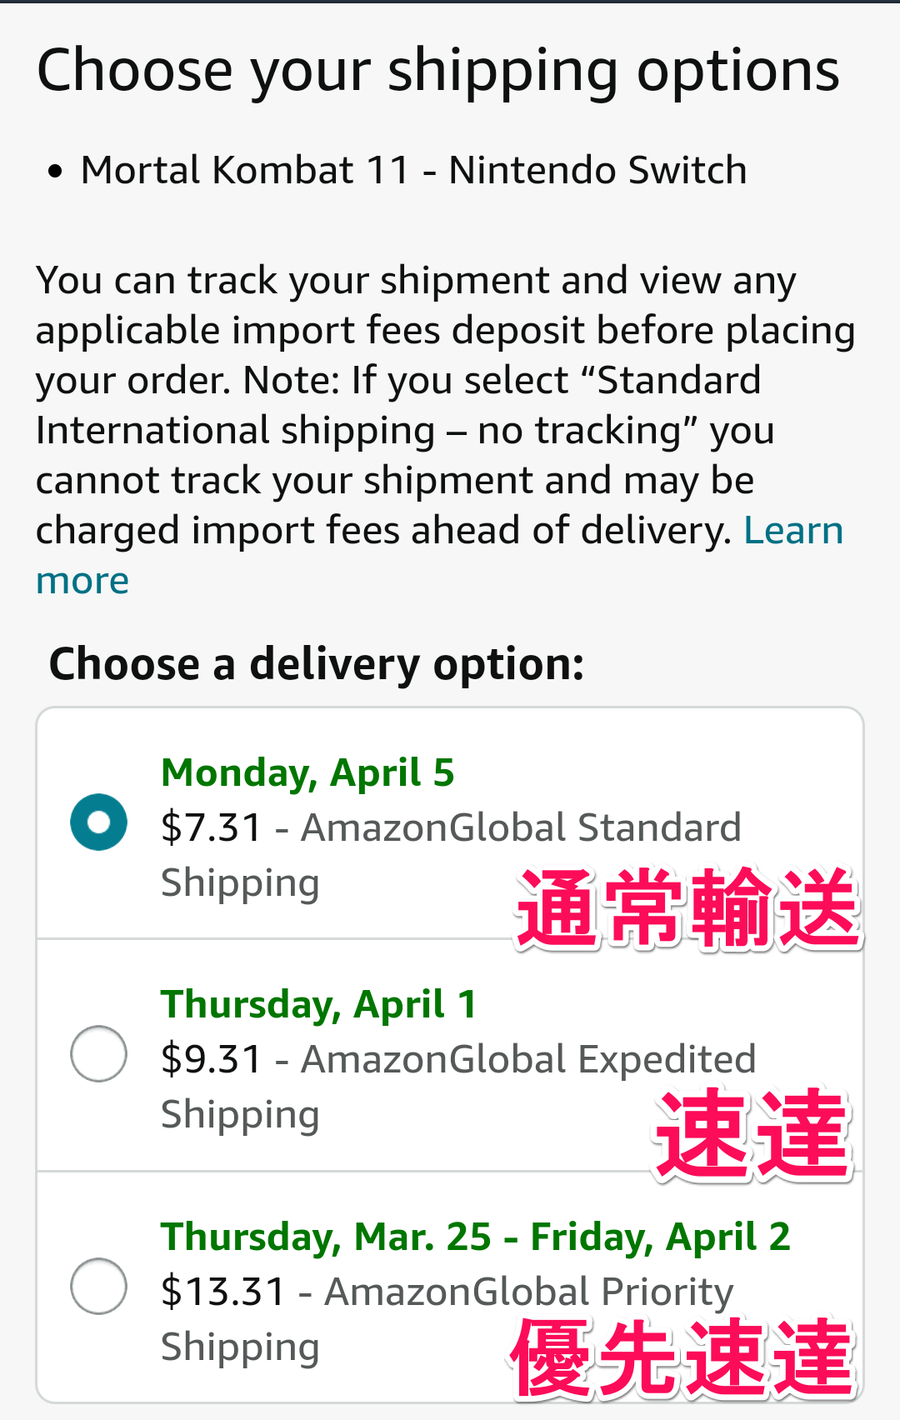Pick the AmazonGlobal Priority Shipping radio button
The width and height of the screenshot is (900, 1420).
coord(99,1285)
